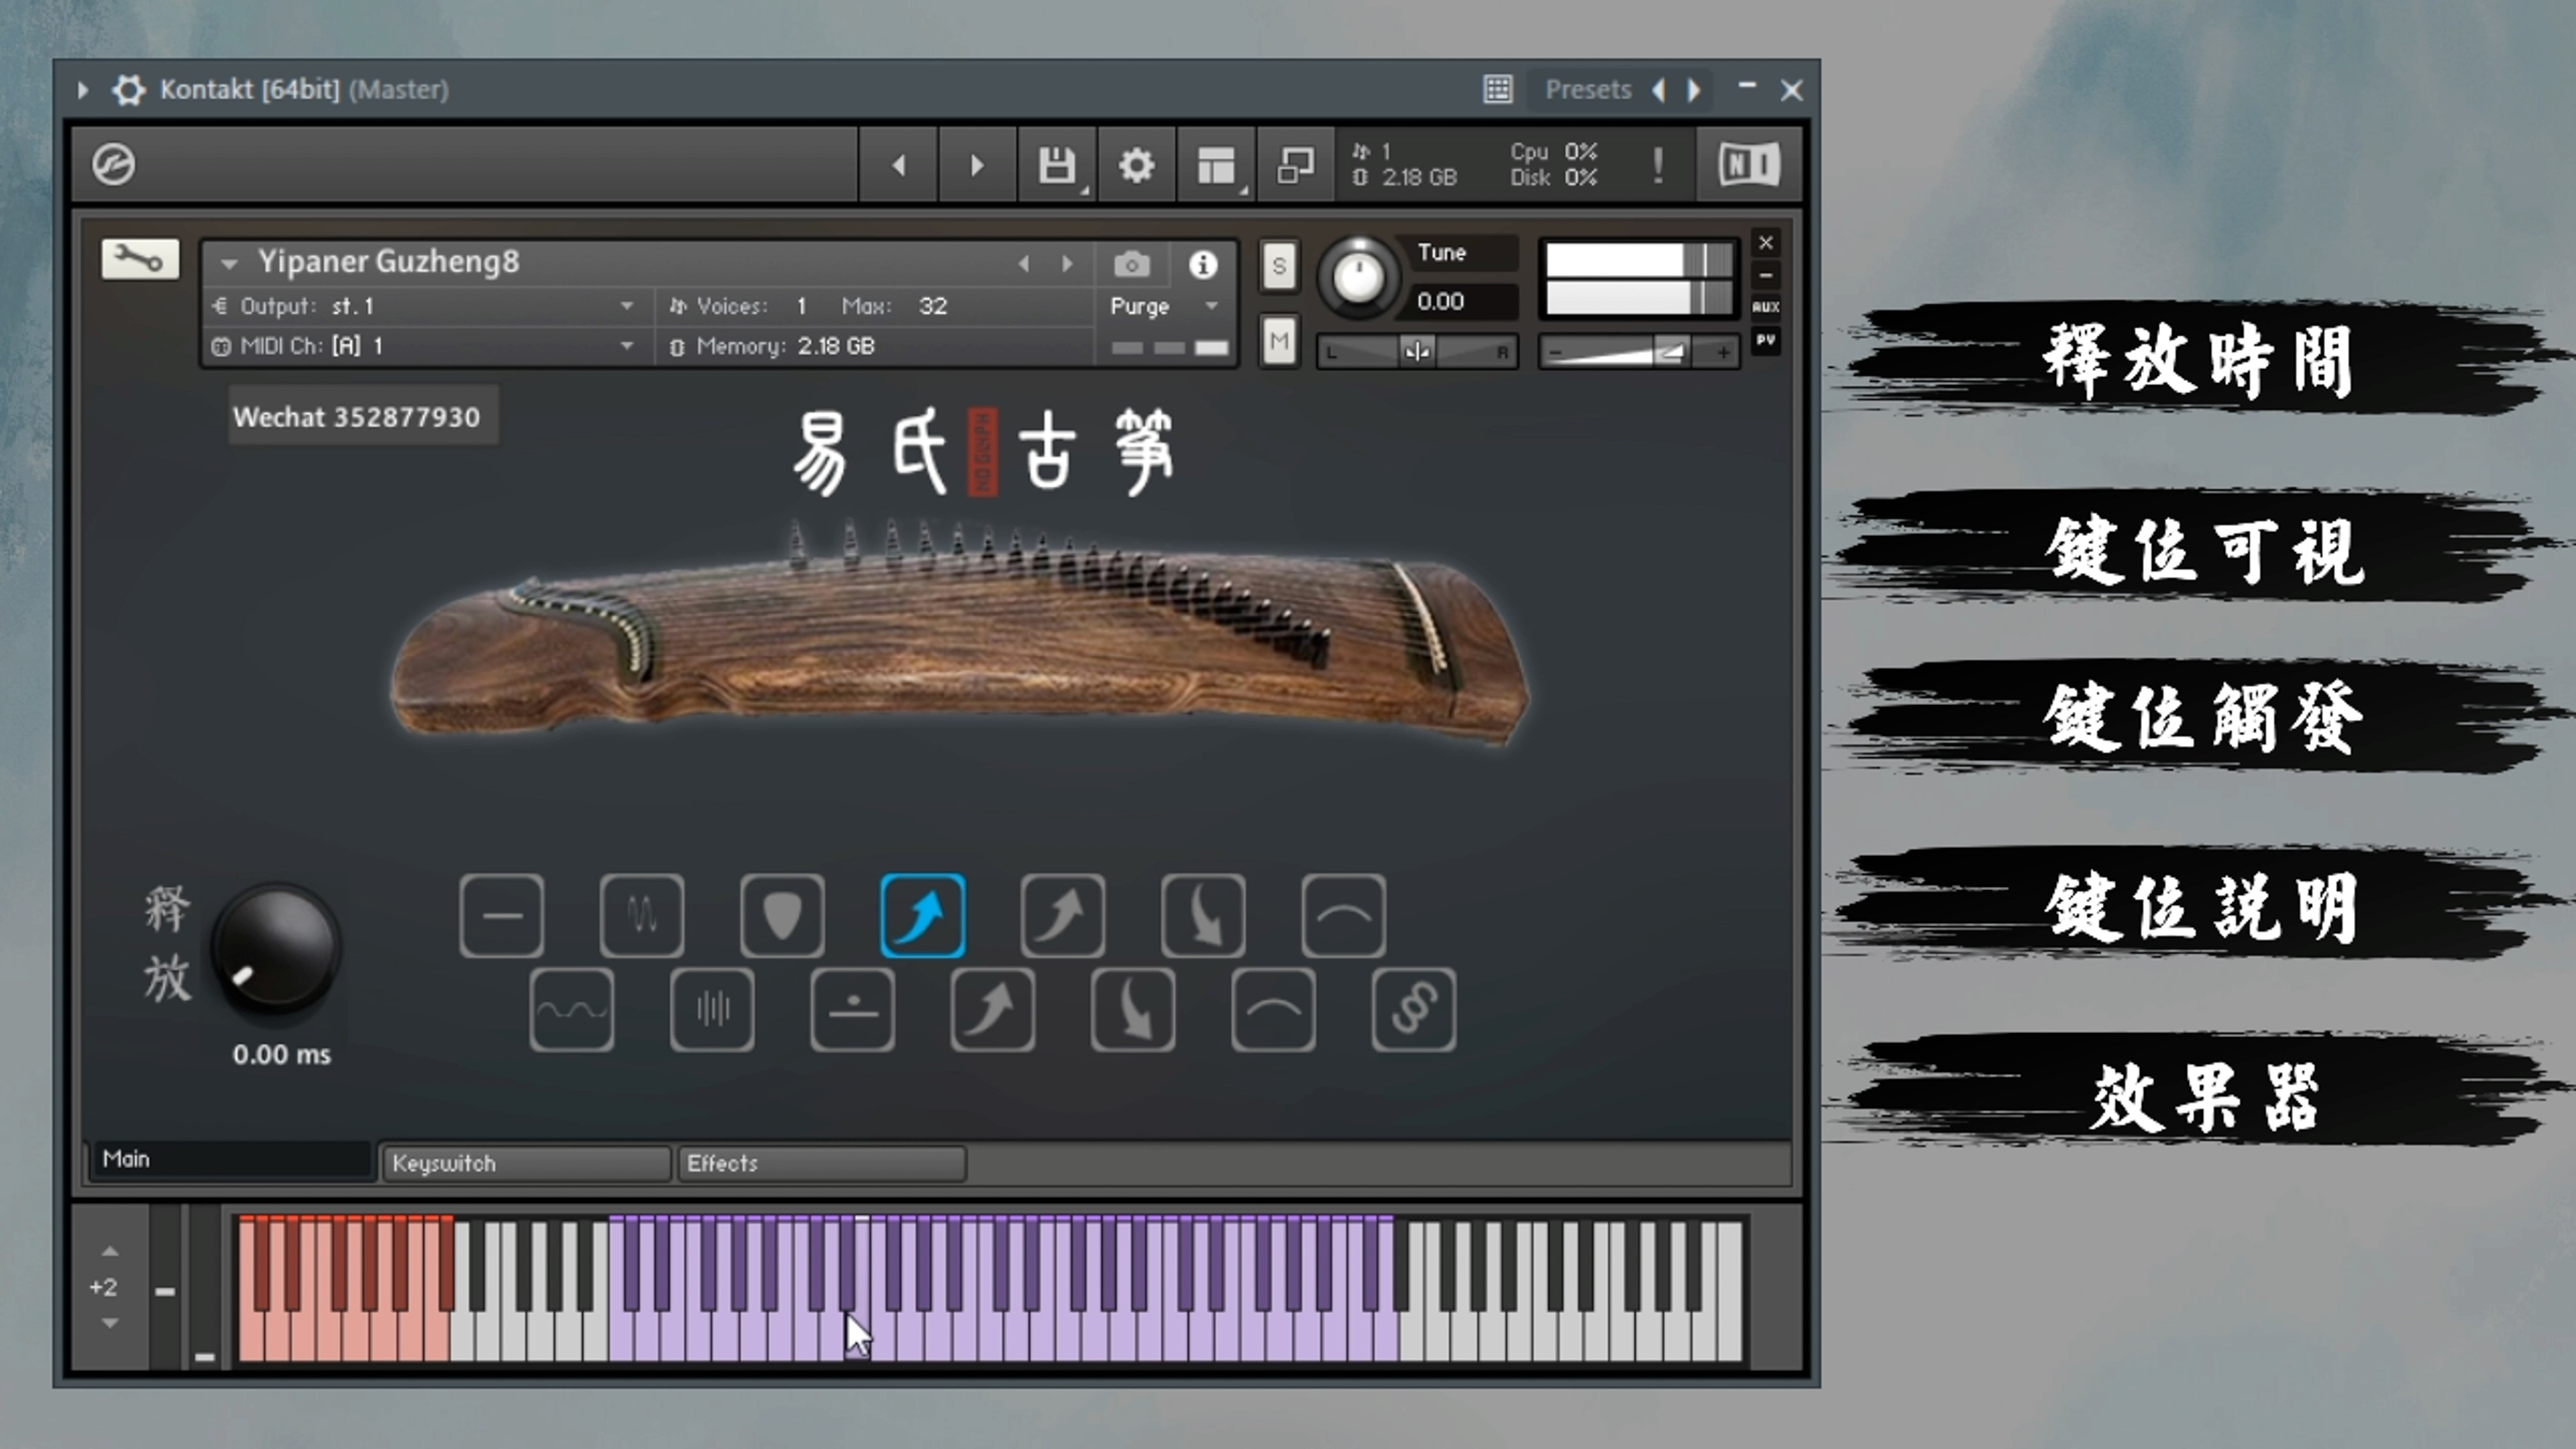The width and height of the screenshot is (2576, 1449).
Task: Open the wrench instrument edit mode
Action: [x=140, y=260]
